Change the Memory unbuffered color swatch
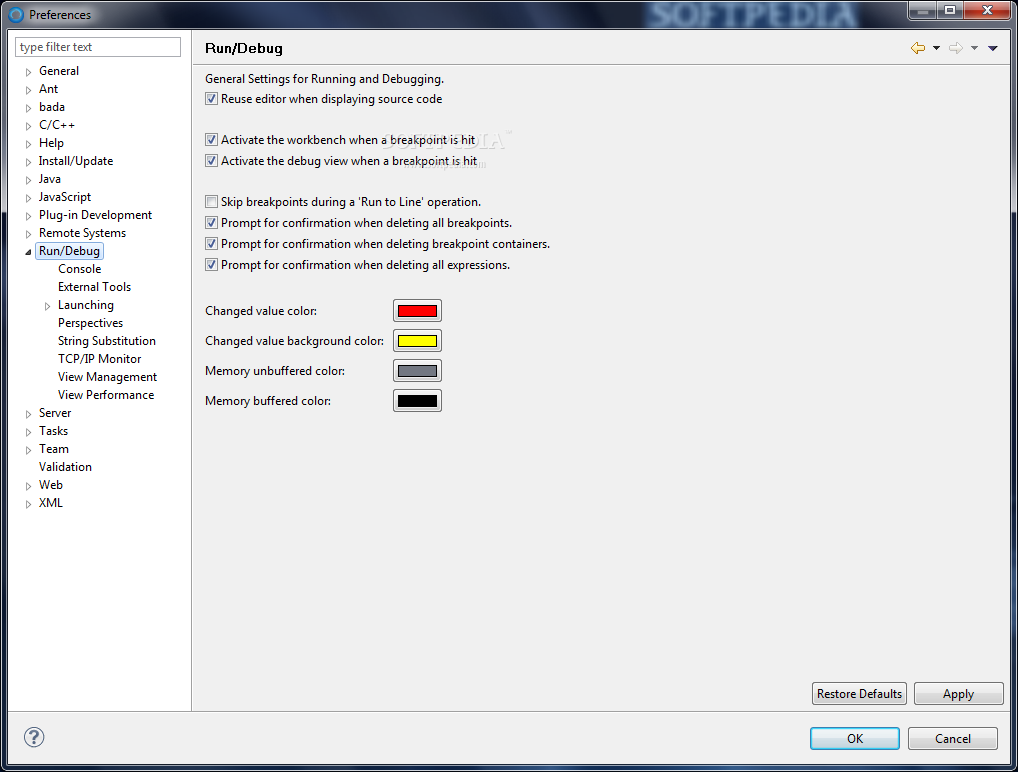This screenshot has width=1018, height=772. click(417, 371)
